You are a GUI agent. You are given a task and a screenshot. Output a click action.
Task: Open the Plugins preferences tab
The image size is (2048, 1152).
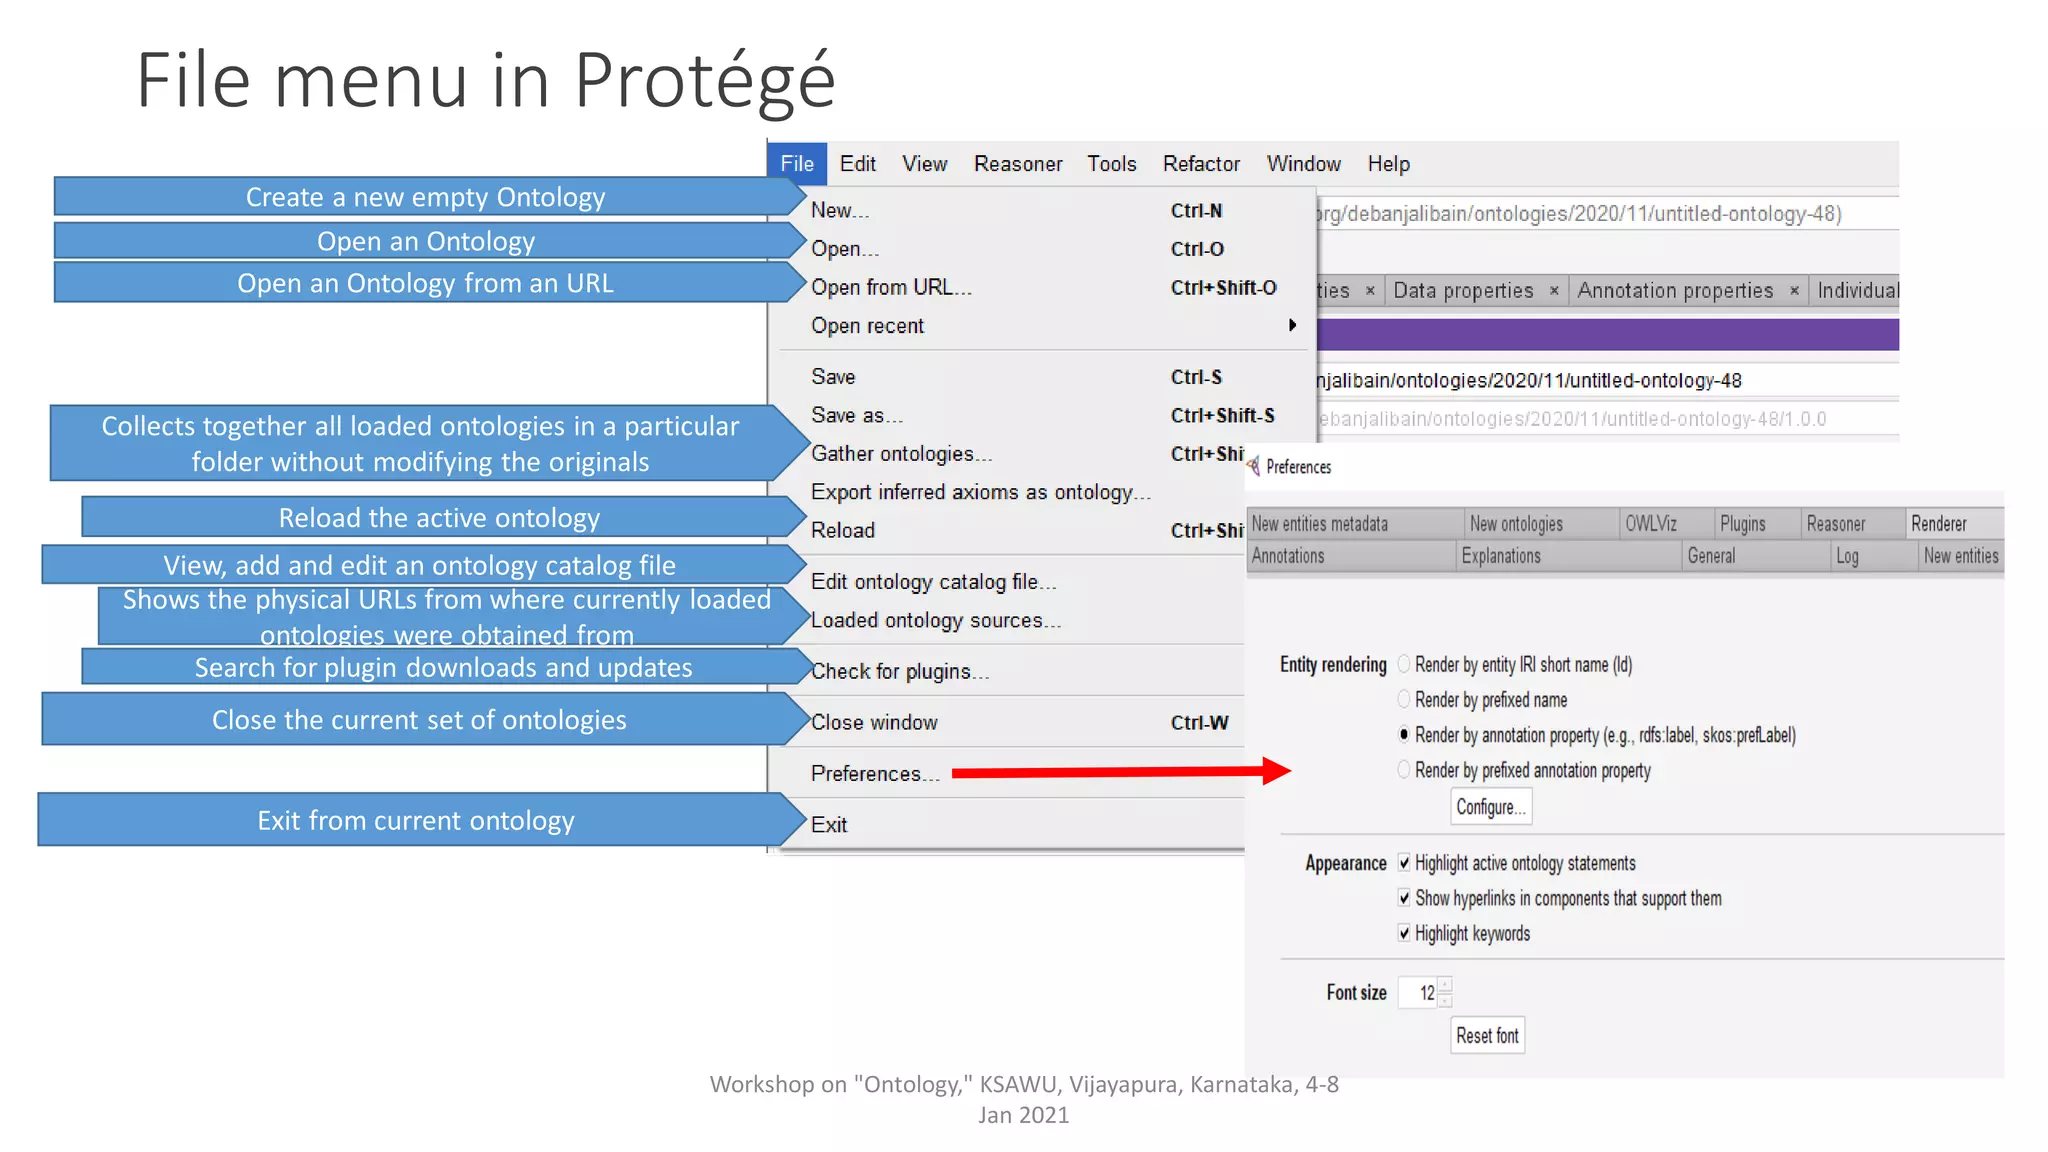click(1757, 524)
